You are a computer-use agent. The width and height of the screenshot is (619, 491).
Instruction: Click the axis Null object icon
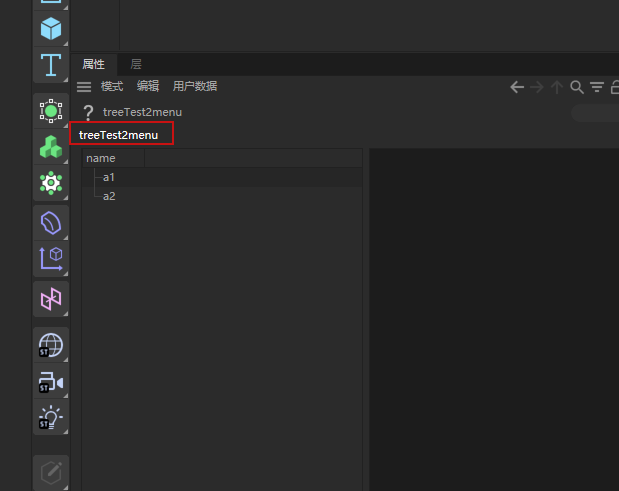point(51,259)
